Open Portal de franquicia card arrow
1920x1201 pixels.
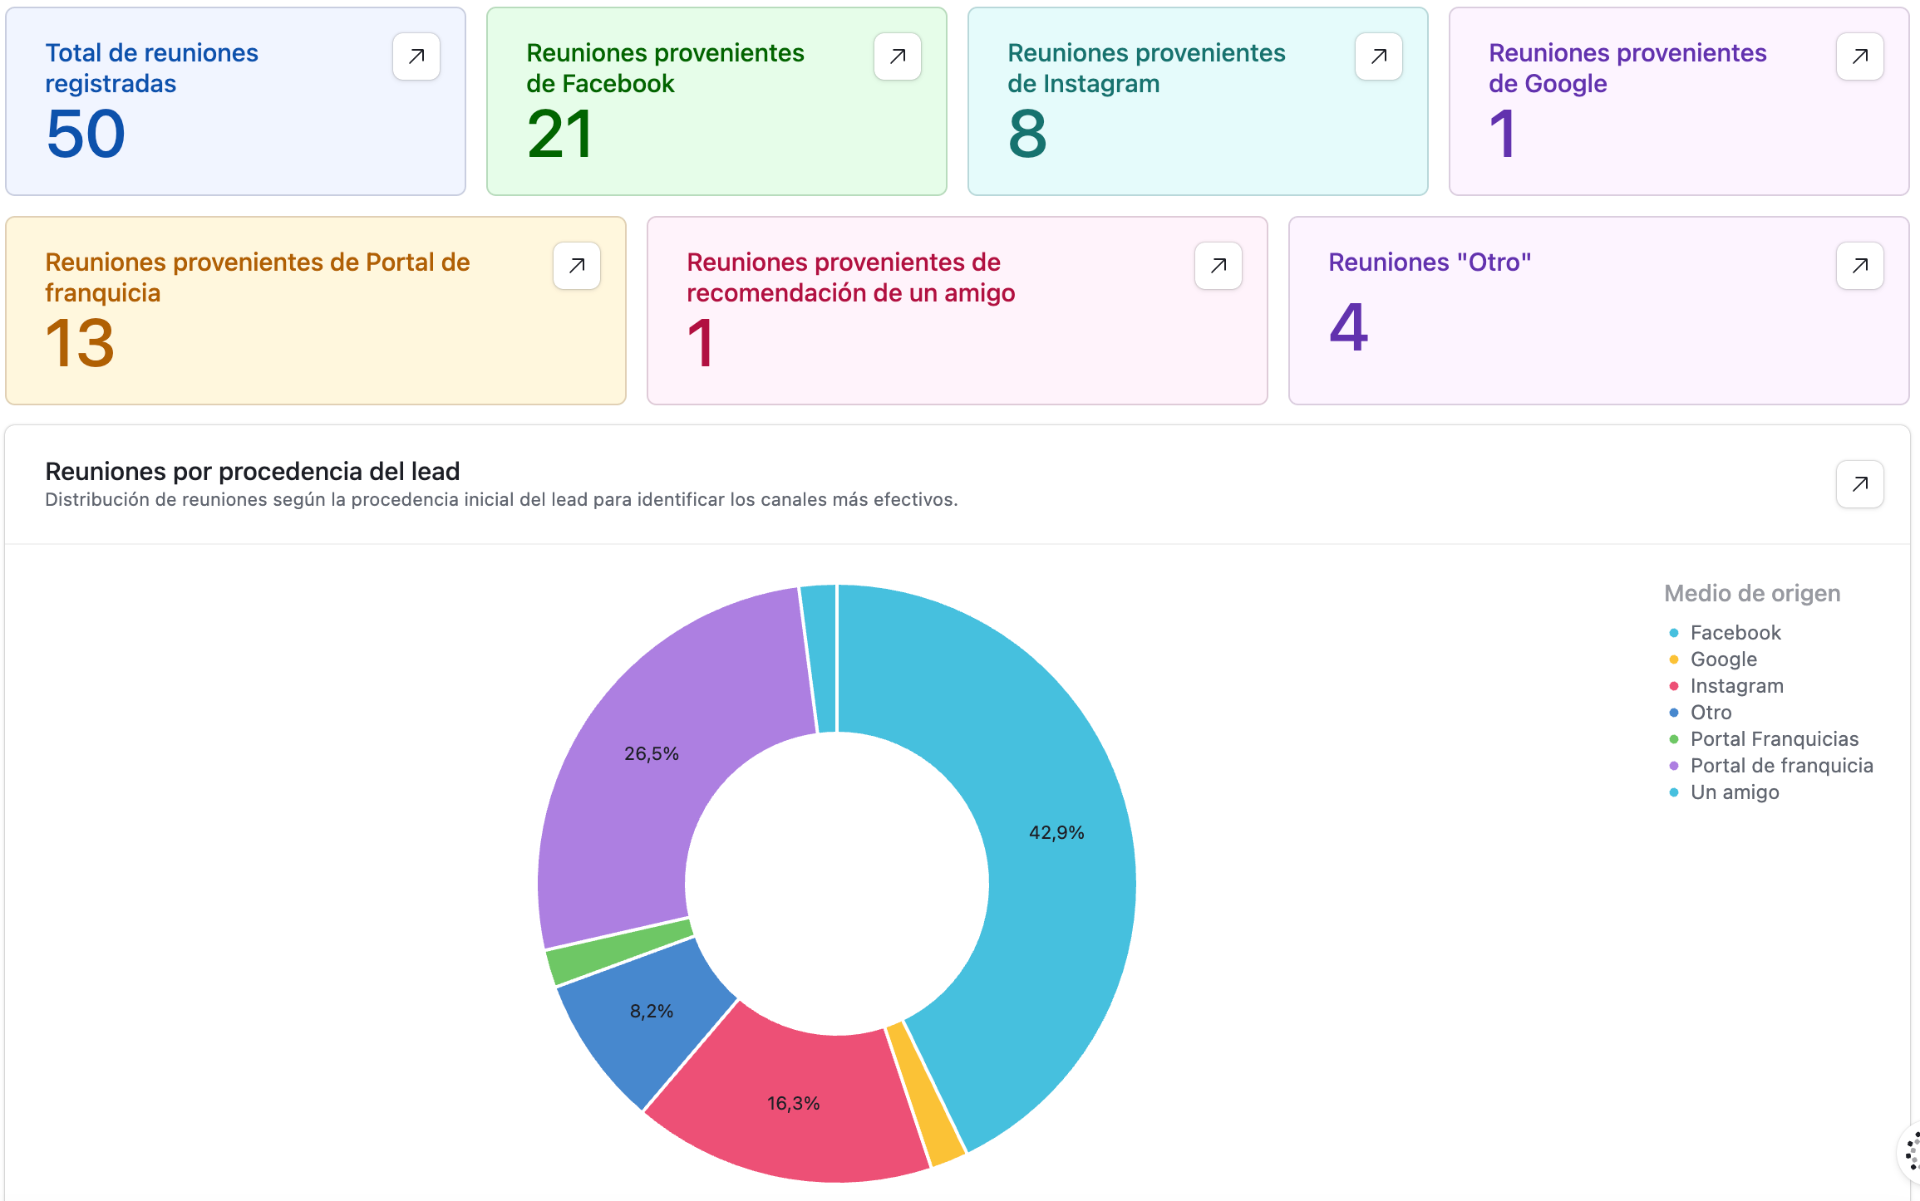(x=576, y=265)
